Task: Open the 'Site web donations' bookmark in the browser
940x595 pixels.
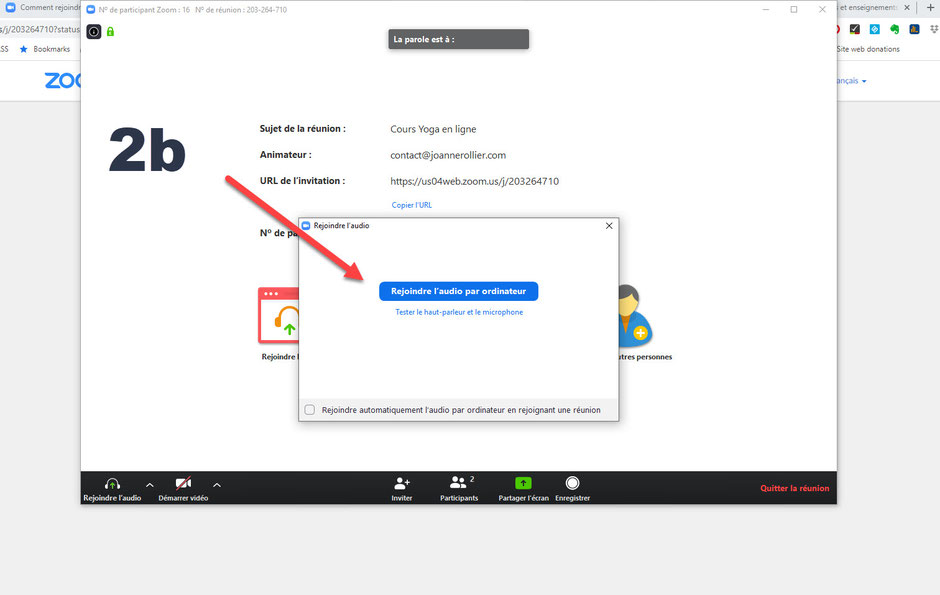Action: pos(868,49)
